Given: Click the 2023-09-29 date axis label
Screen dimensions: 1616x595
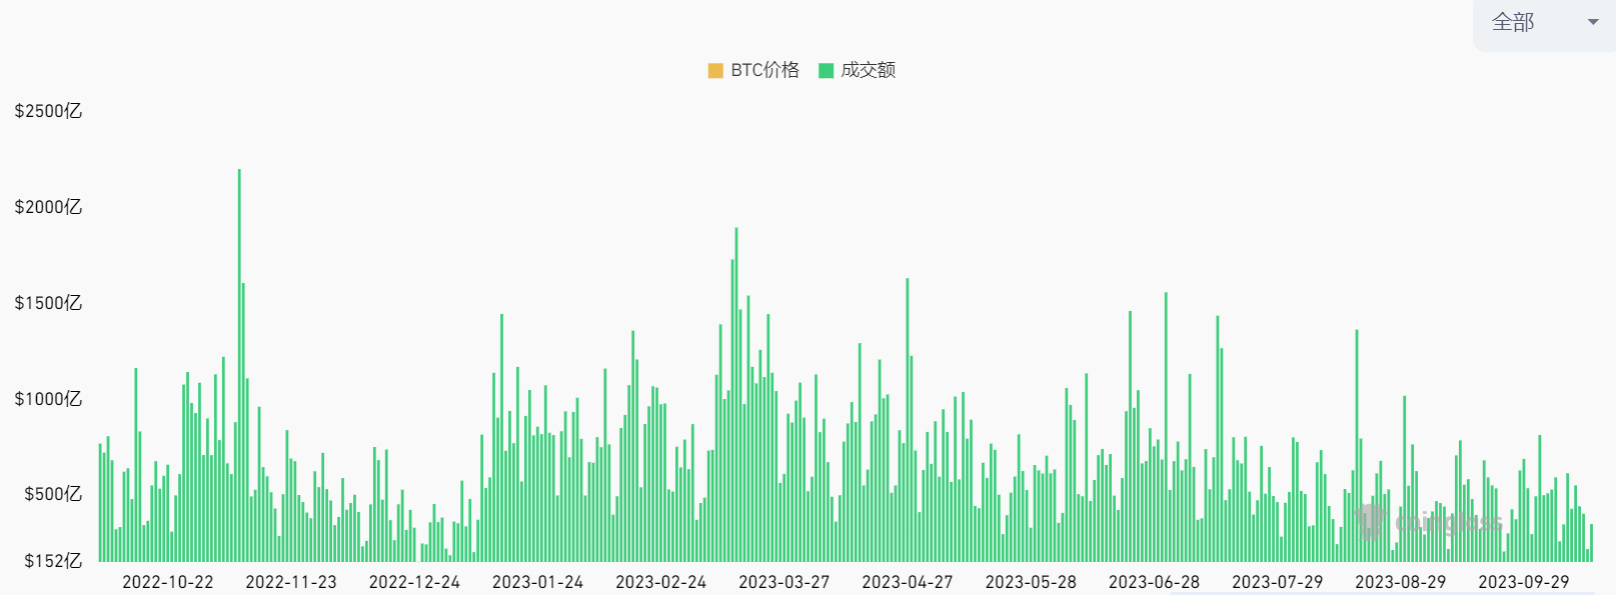Looking at the screenshot, I should (x=1523, y=582).
